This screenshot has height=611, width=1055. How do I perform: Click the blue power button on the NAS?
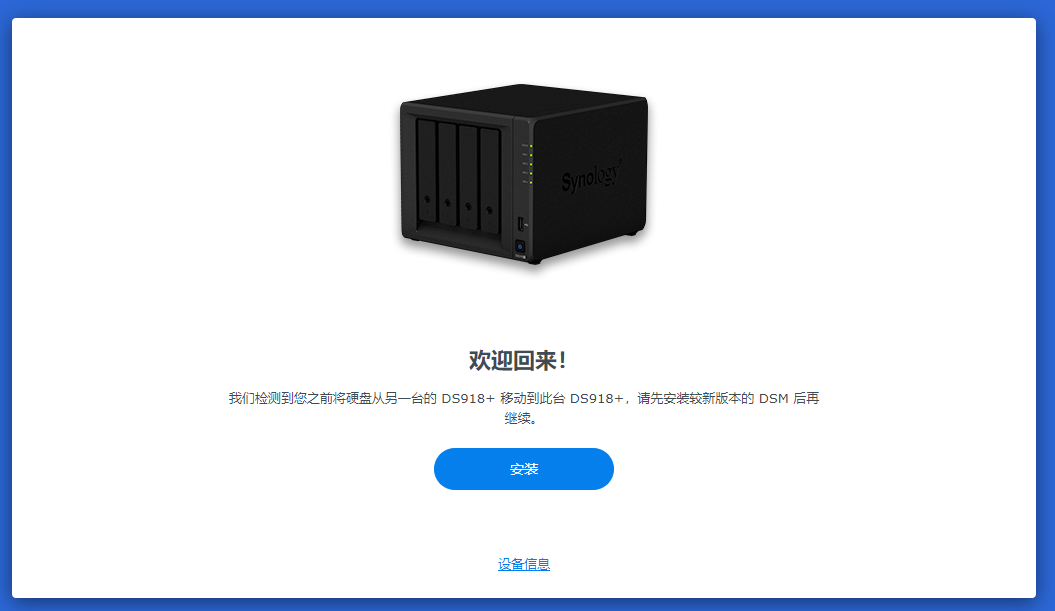[519, 247]
